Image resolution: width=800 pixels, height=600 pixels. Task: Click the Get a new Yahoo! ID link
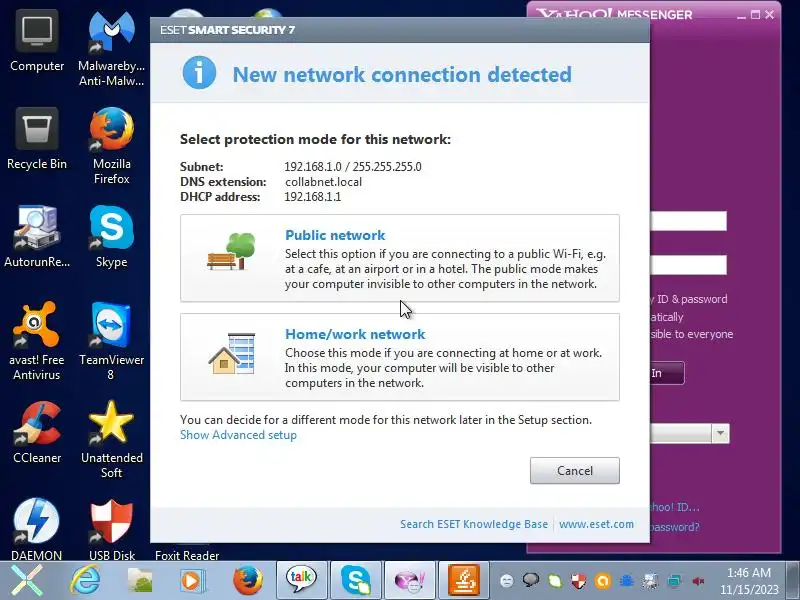tap(674, 507)
